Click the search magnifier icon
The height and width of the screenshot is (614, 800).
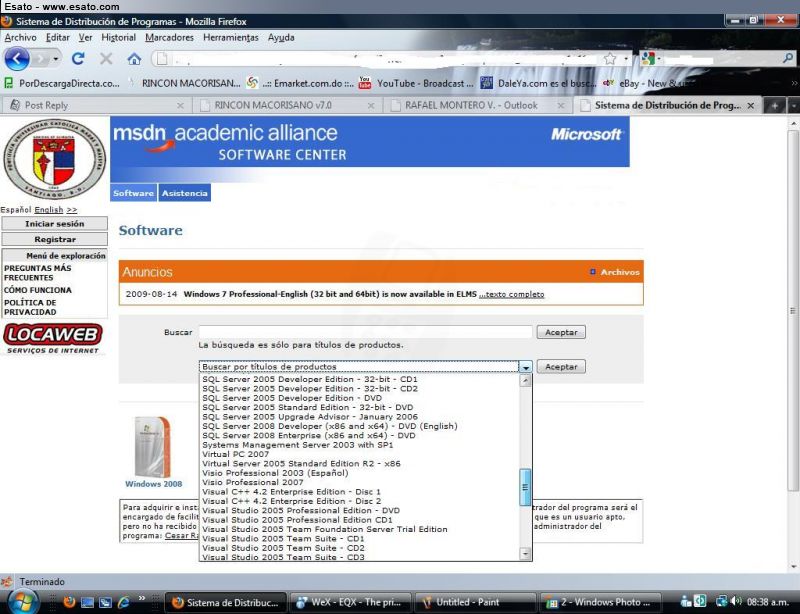click(788, 59)
